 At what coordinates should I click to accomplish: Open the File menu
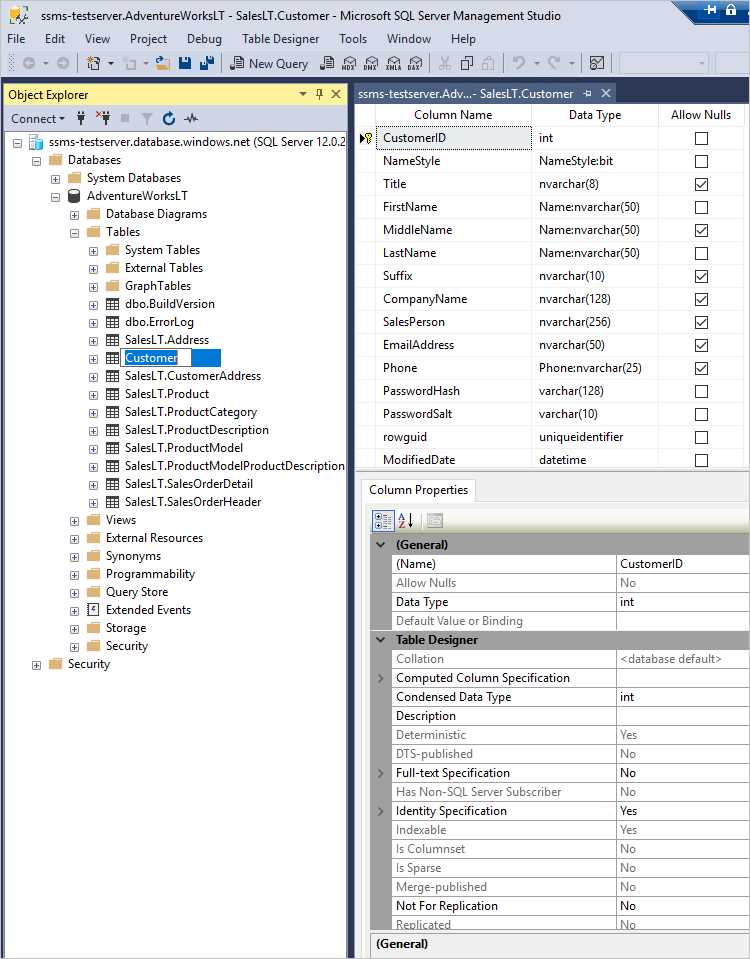[x=16, y=39]
